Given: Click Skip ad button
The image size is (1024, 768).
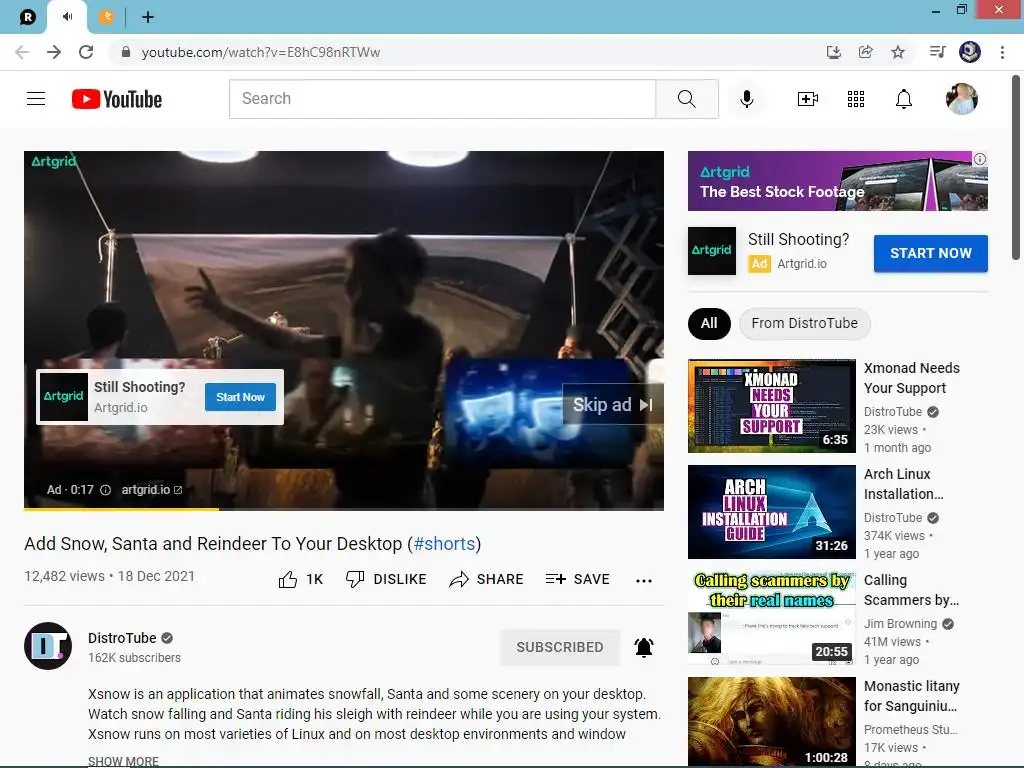Looking at the screenshot, I should (x=613, y=405).
